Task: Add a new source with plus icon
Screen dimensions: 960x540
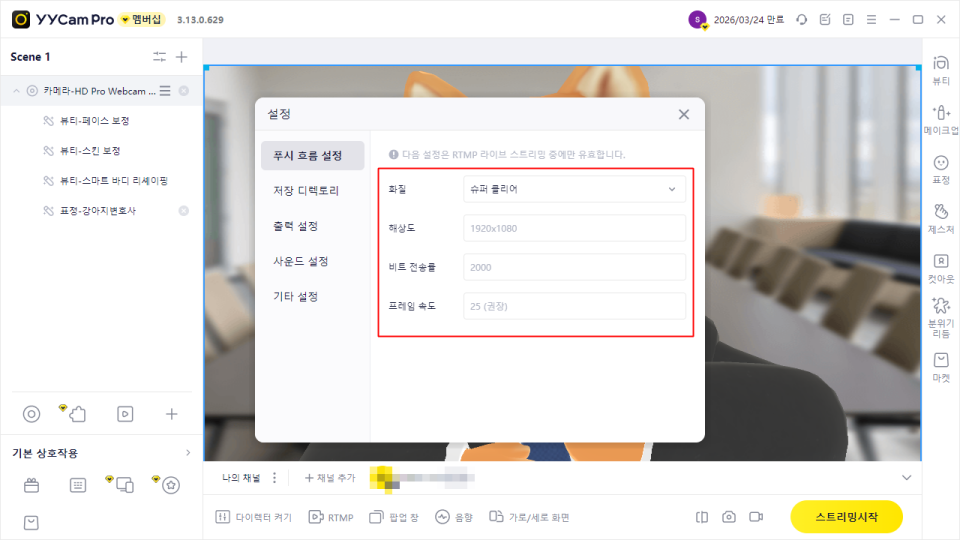Action: point(171,414)
